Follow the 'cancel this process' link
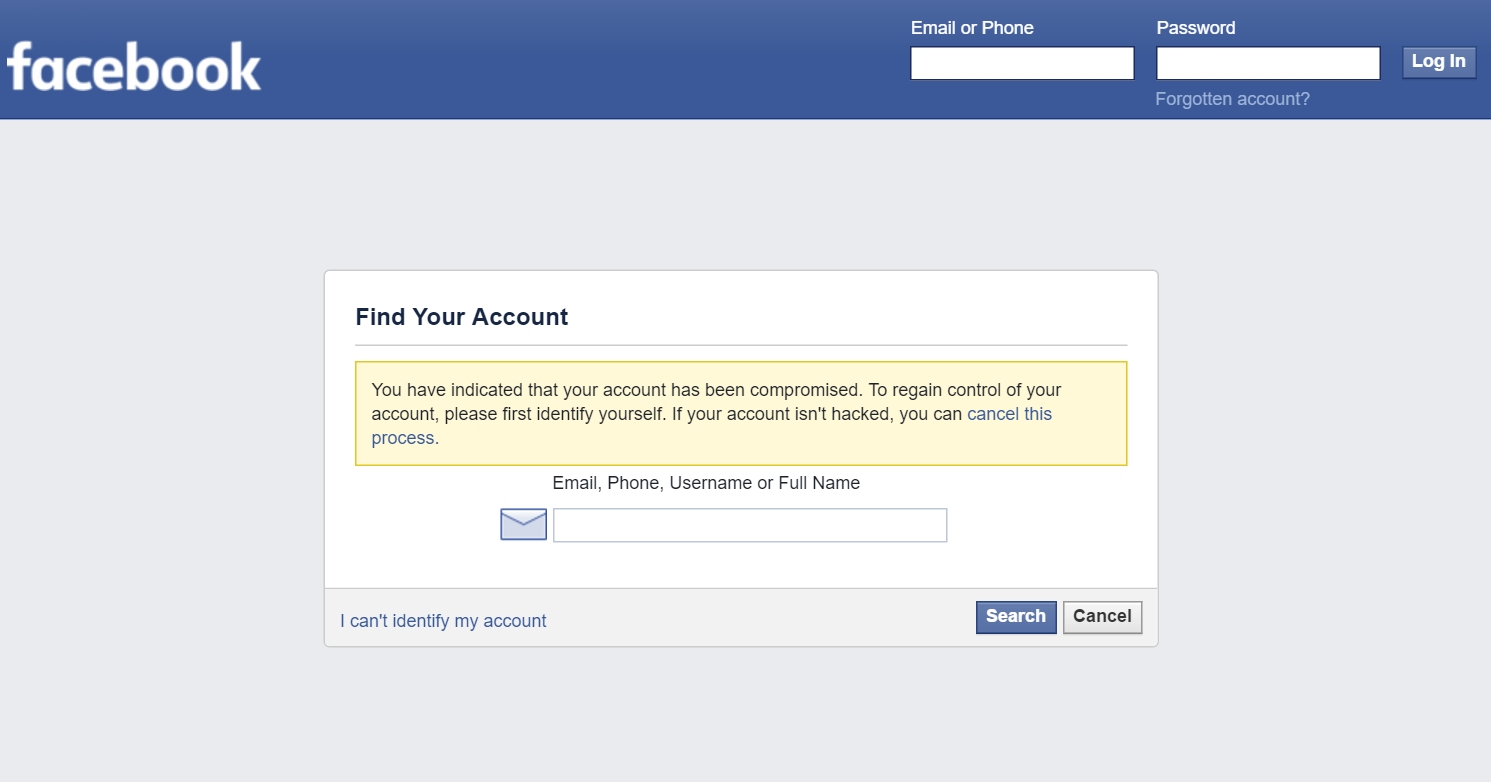 click(x=1009, y=414)
